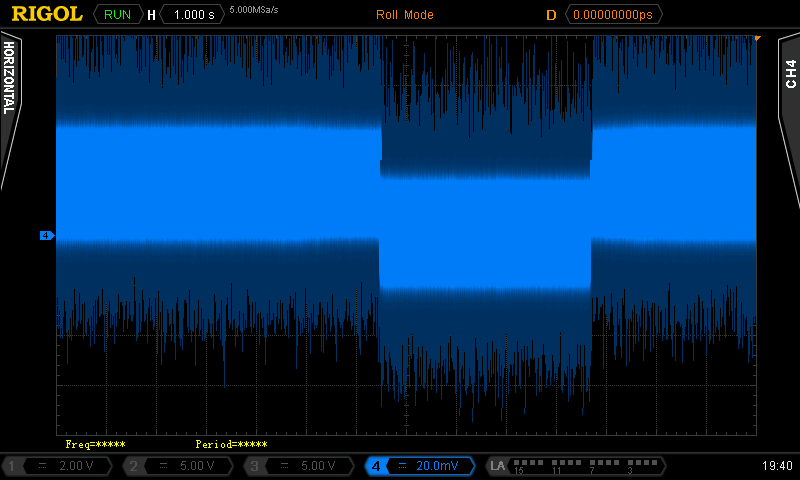The image size is (800, 480).
Task: Select channel 3 with 5.00 V scale
Action: tap(299, 466)
